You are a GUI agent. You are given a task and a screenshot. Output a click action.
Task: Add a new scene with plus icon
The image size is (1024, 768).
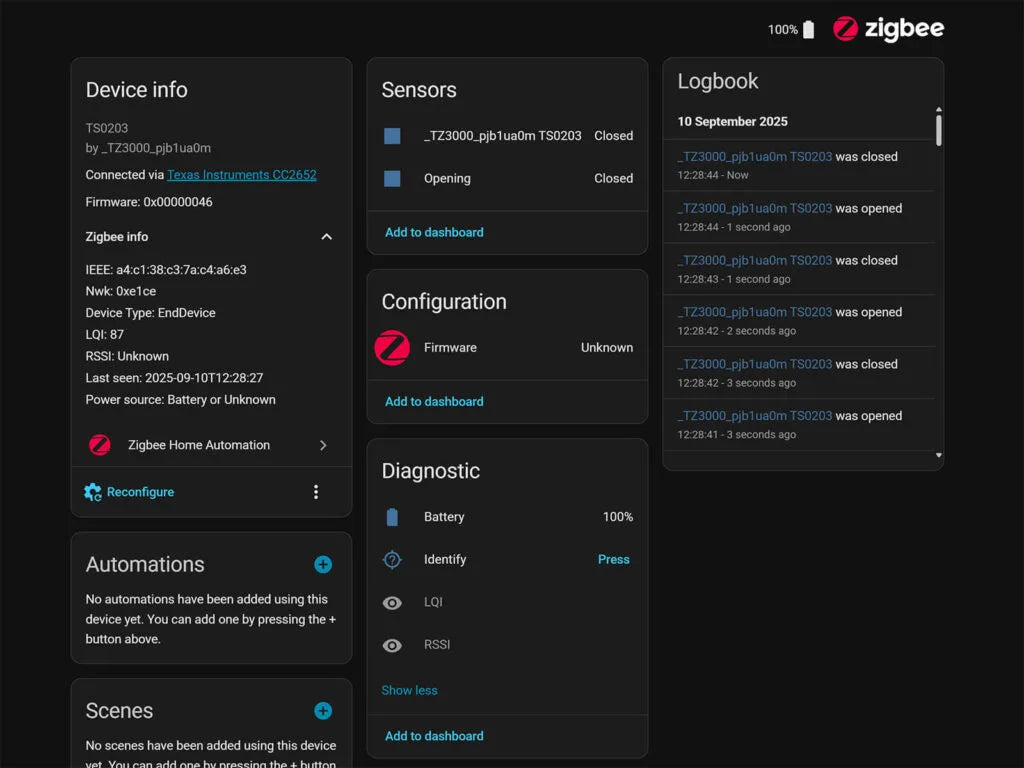point(323,711)
